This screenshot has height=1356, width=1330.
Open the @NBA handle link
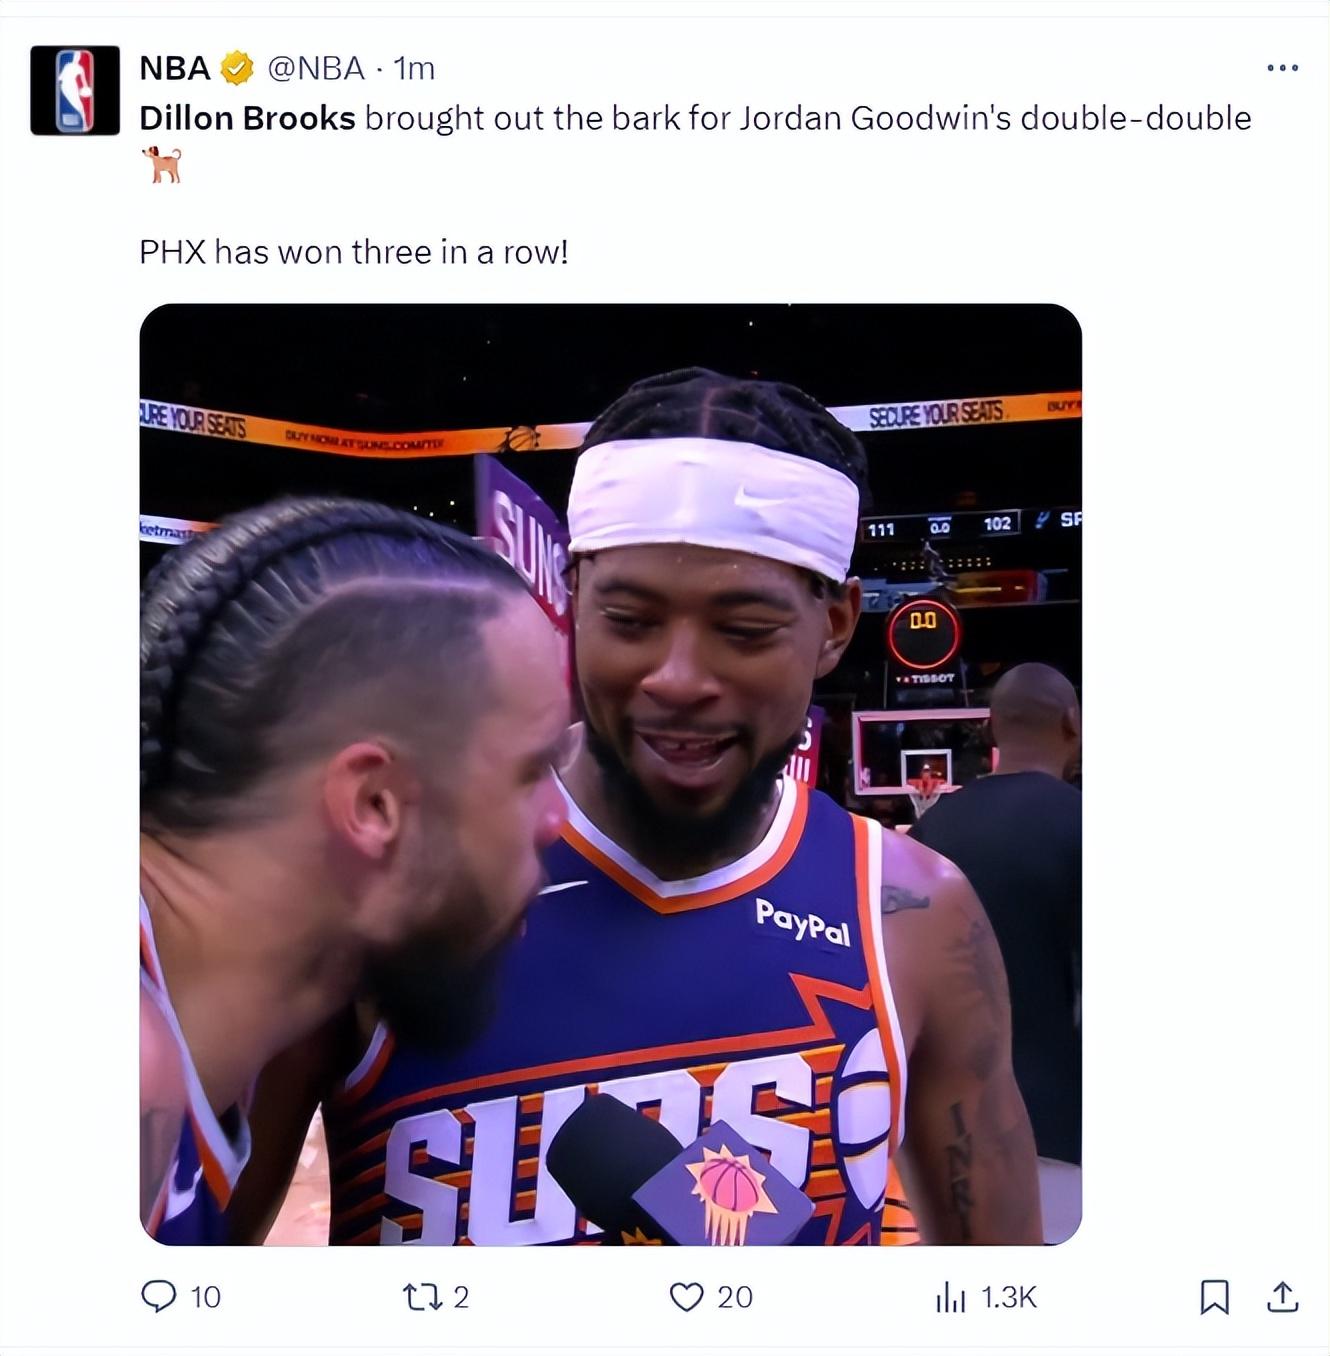click(316, 68)
